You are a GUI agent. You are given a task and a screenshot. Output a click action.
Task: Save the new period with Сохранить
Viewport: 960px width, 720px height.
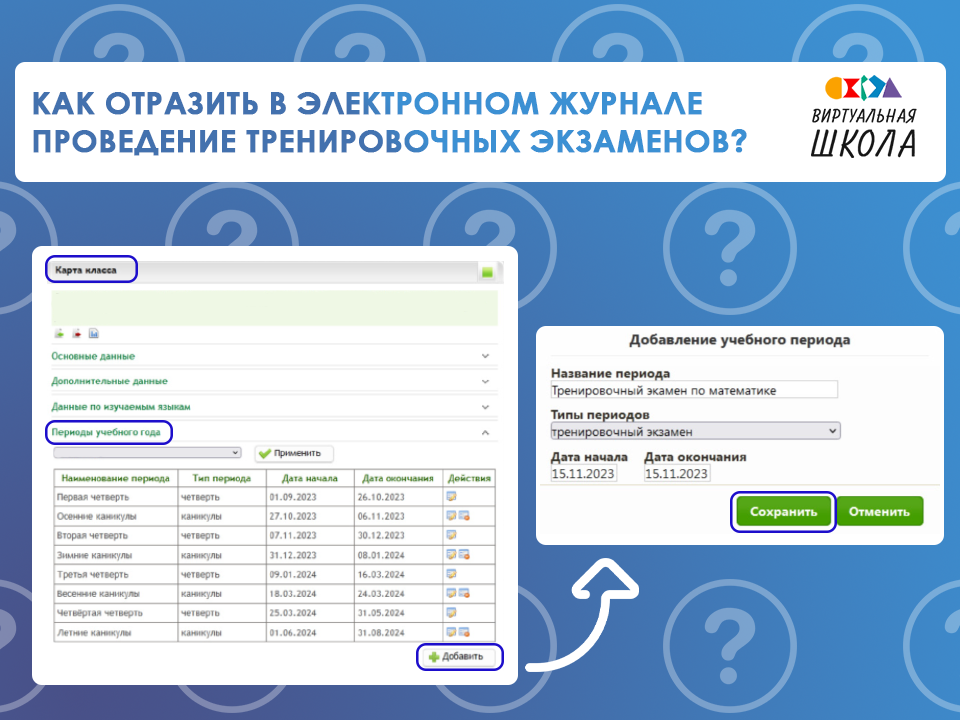point(784,512)
